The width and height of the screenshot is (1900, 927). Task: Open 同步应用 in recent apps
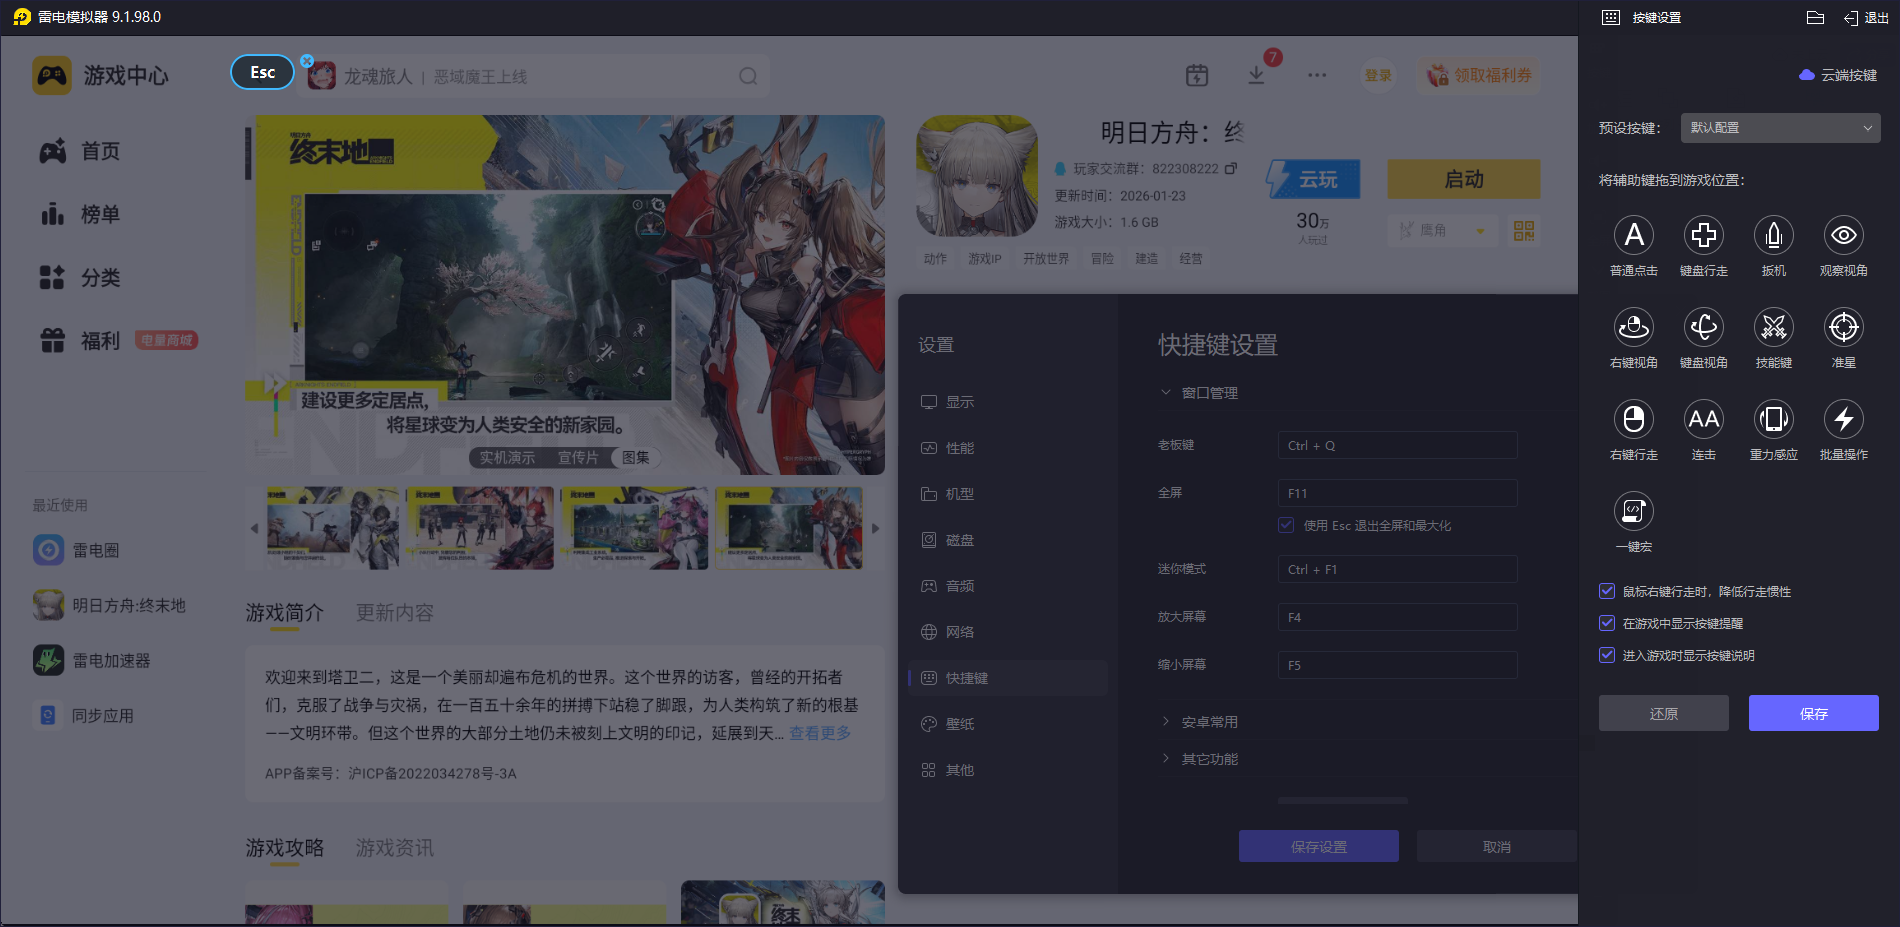pyautogui.click(x=84, y=715)
